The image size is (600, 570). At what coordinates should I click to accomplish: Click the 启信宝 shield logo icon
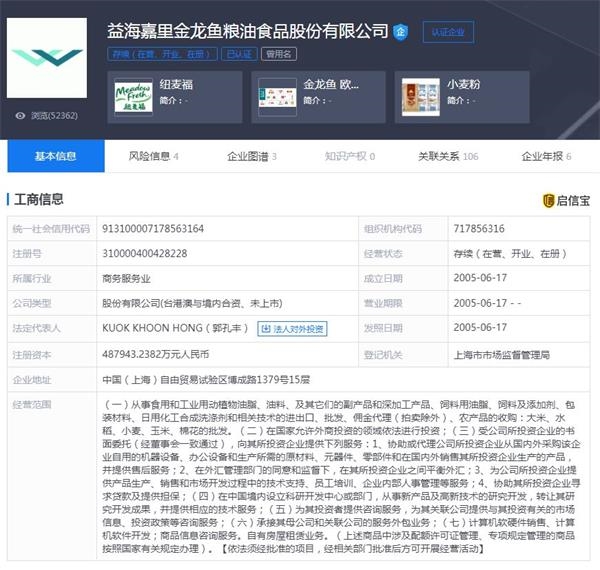(549, 200)
